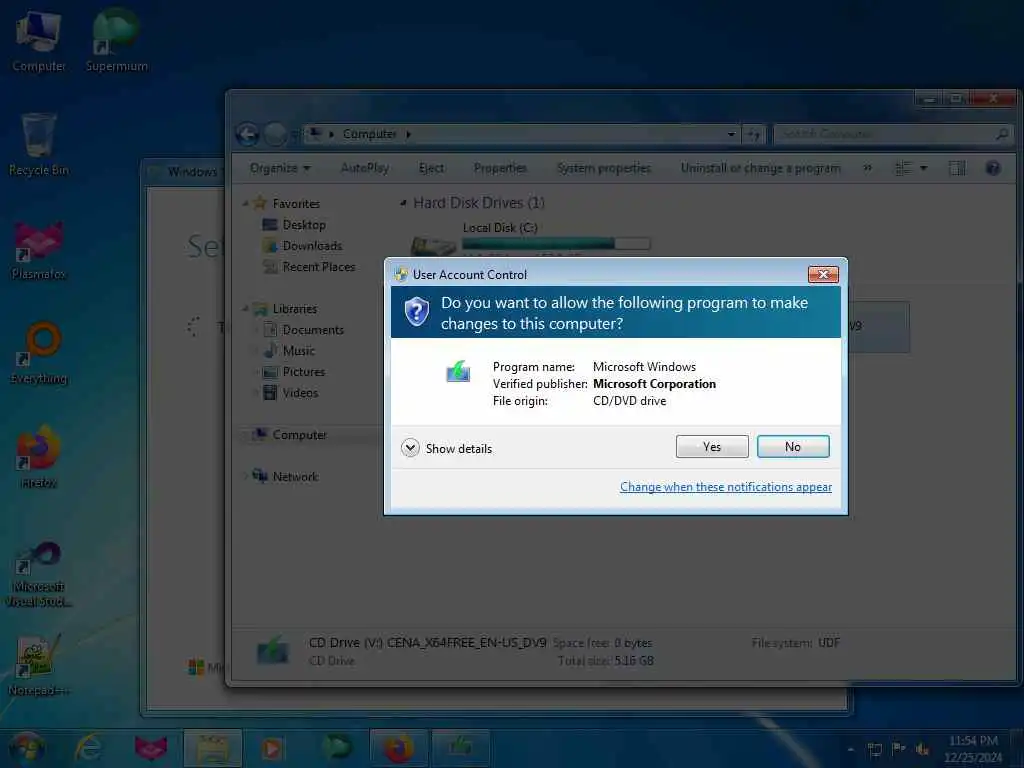Expand Show details chevron

tap(410, 448)
